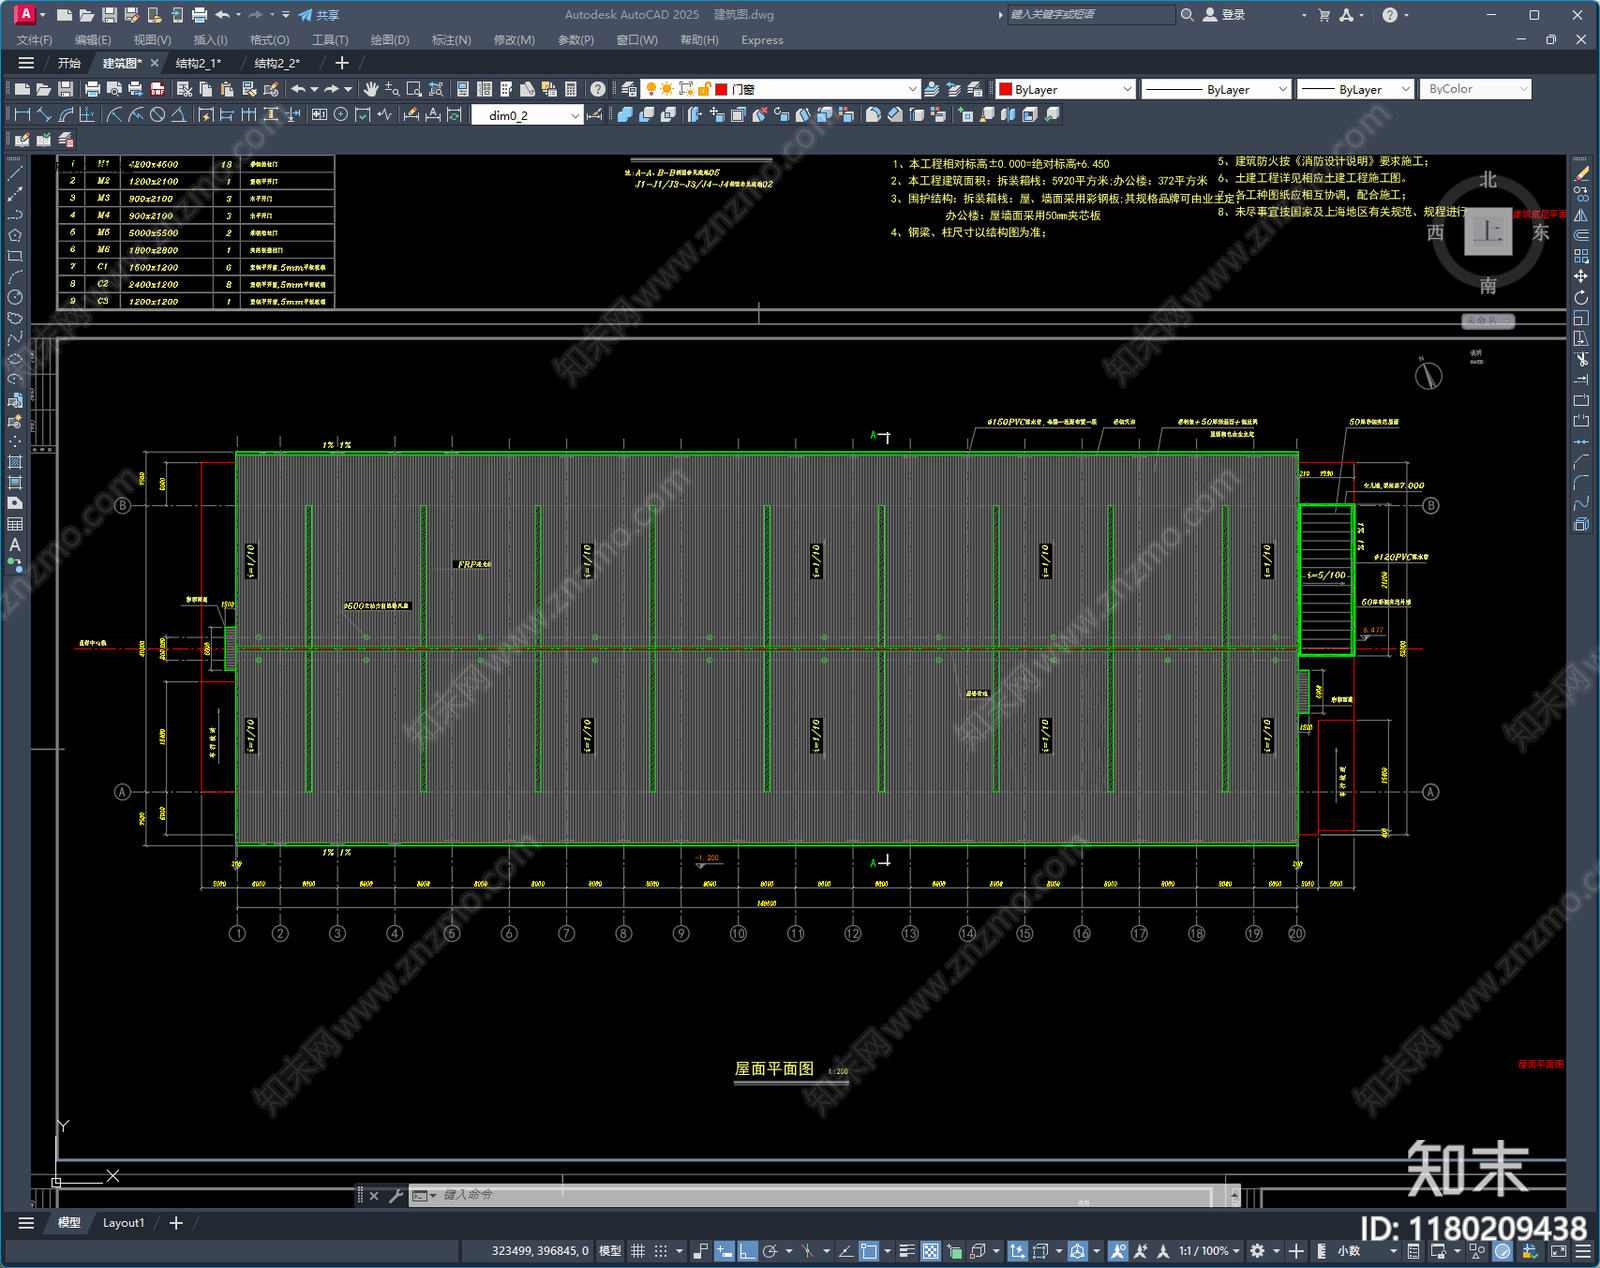Toggle Ortho mode in status bar
The width and height of the screenshot is (1600, 1268).
[x=747, y=1251]
